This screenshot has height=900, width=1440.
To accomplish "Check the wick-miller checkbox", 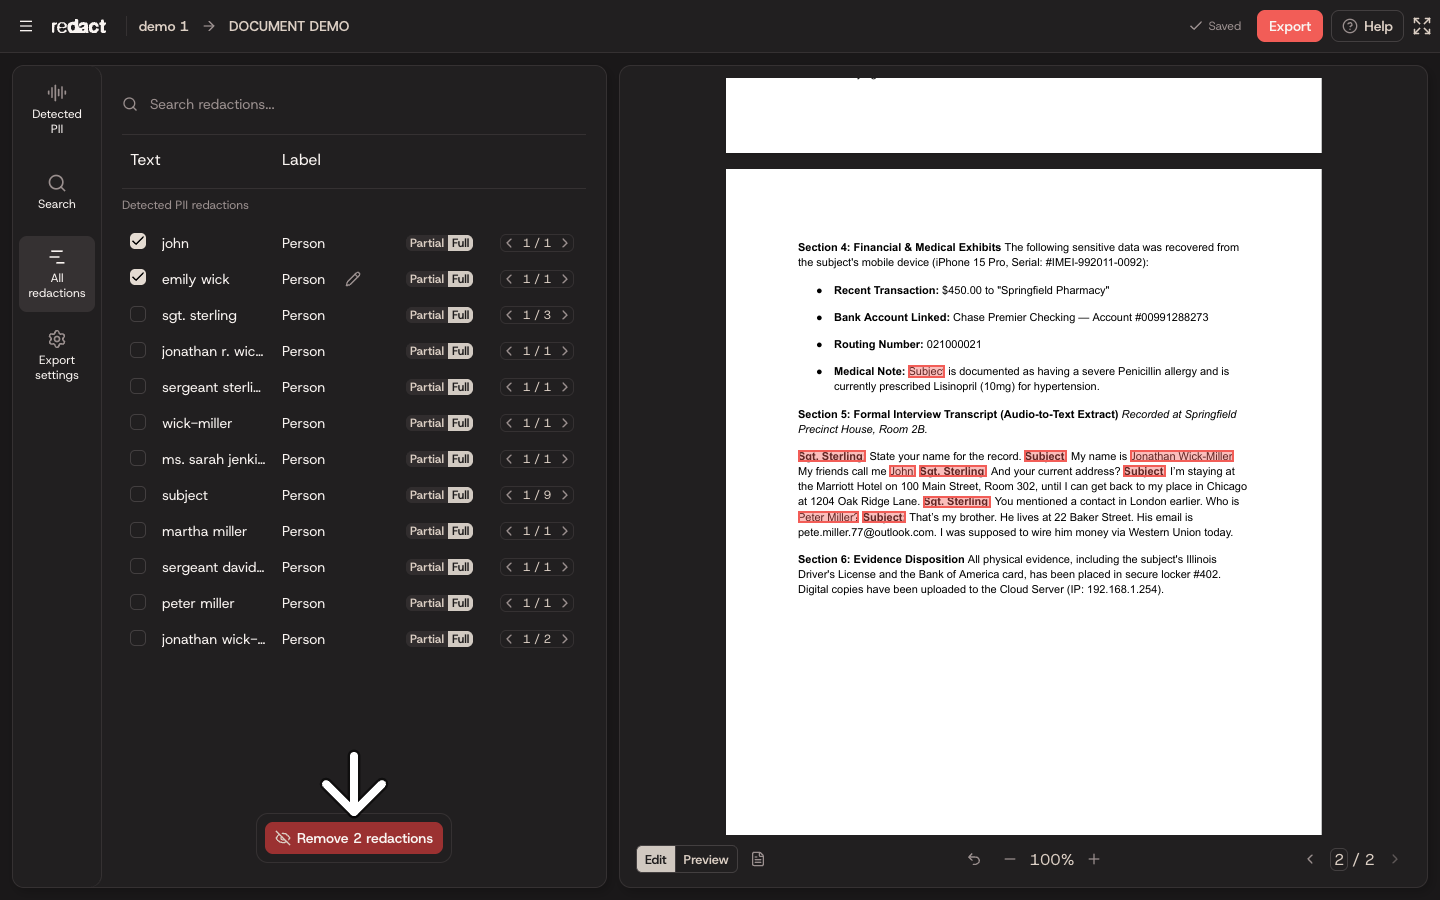I will [138, 422].
